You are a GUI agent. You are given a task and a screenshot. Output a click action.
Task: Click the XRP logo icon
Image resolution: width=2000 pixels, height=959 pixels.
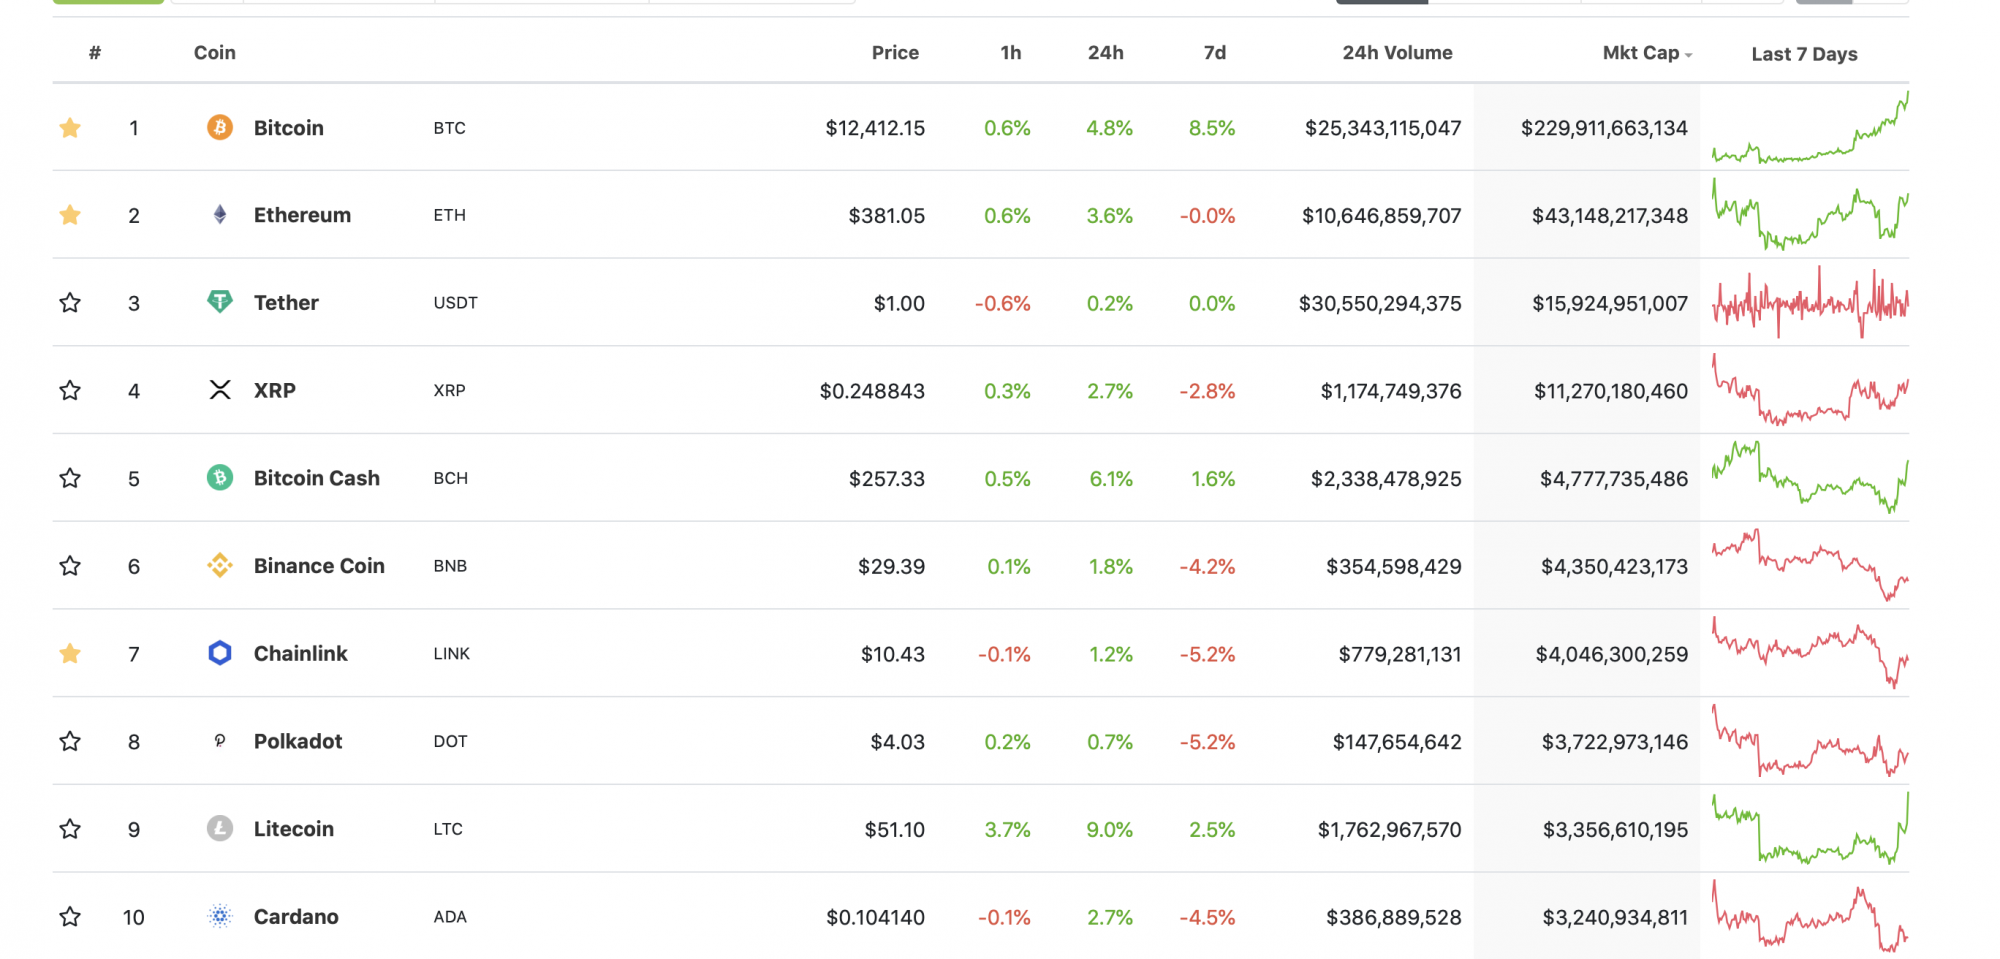220,390
